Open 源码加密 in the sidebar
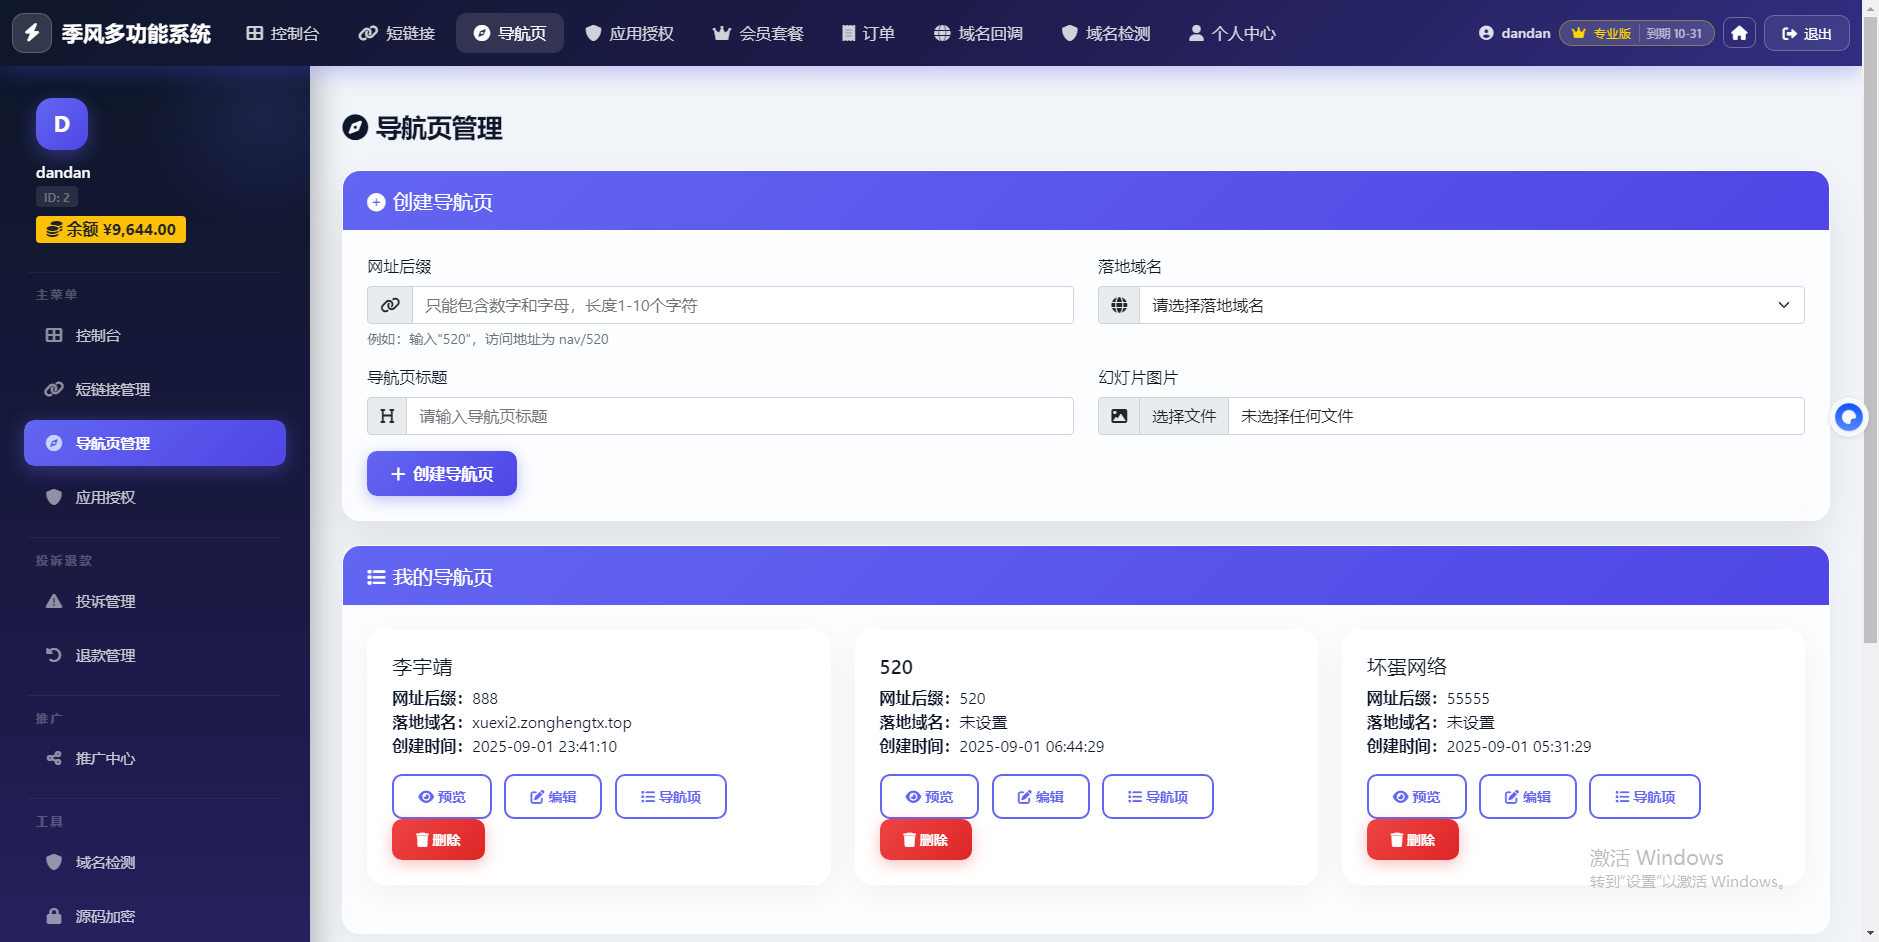The height and width of the screenshot is (942, 1879). [x=155, y=916]
